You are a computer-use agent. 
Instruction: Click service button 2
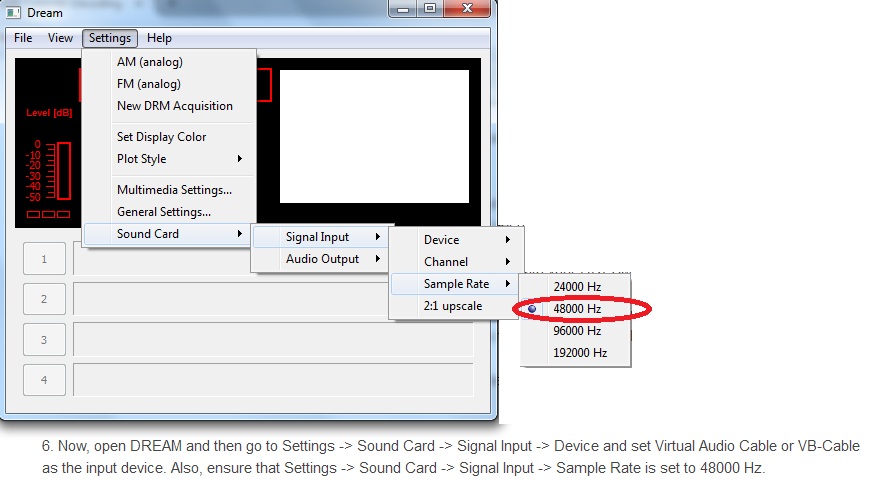click(44, 299)
